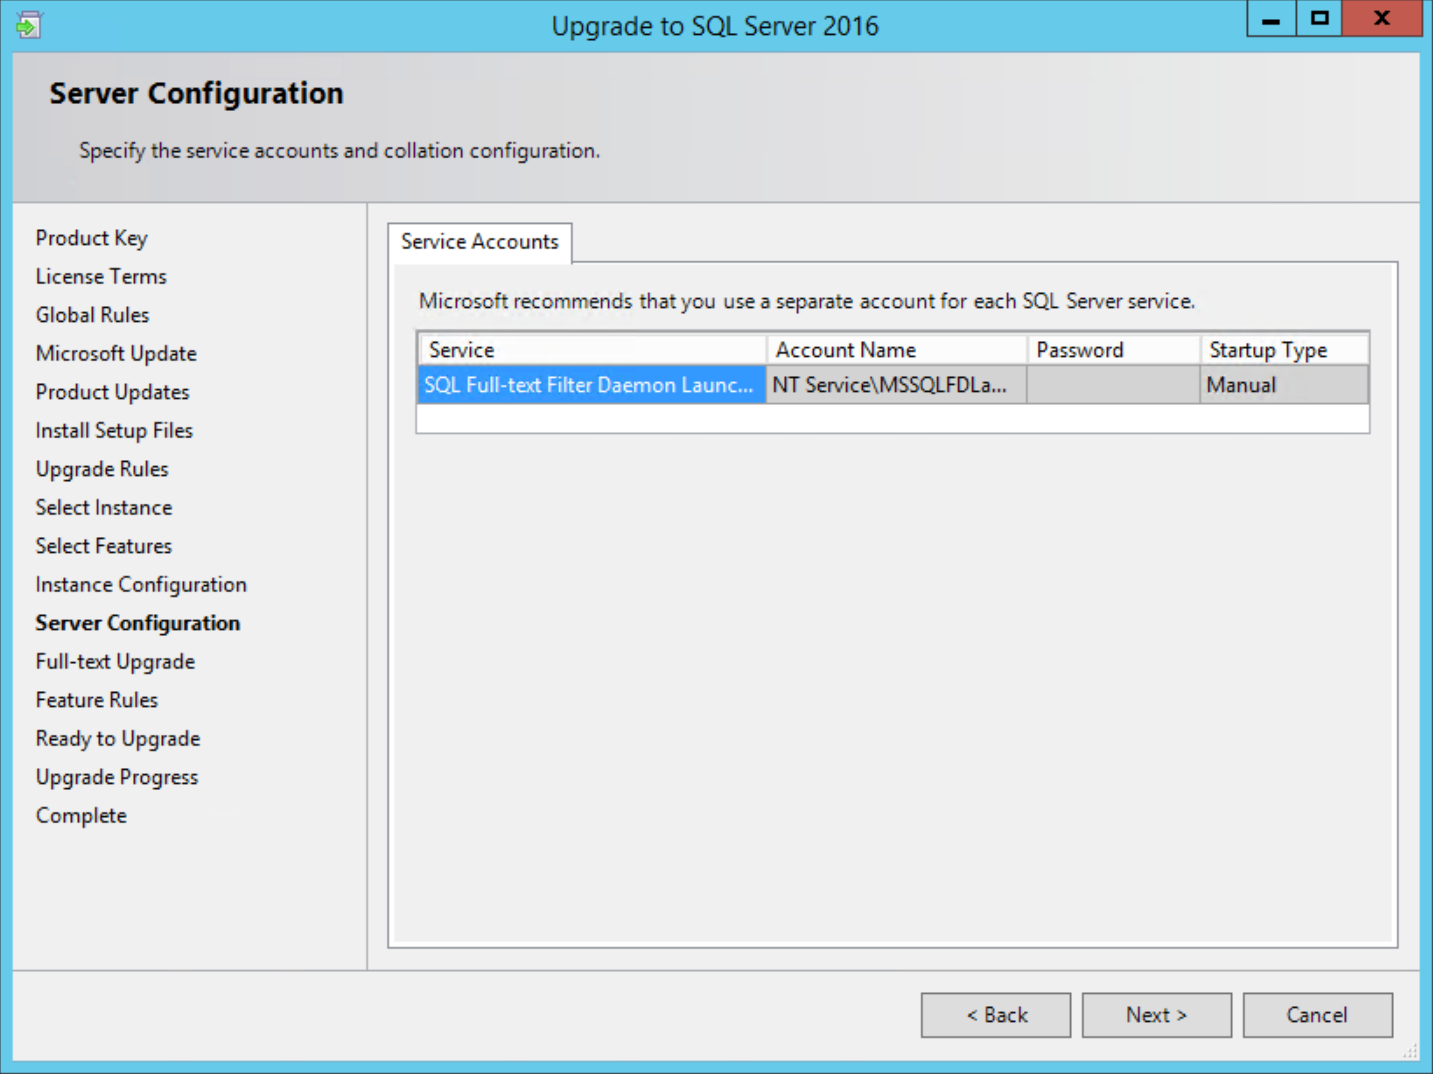Image resolution: width=1433 pixels, height=1074 pixels.
Task: Go back with the < Back button
Action: (996, 1015)
